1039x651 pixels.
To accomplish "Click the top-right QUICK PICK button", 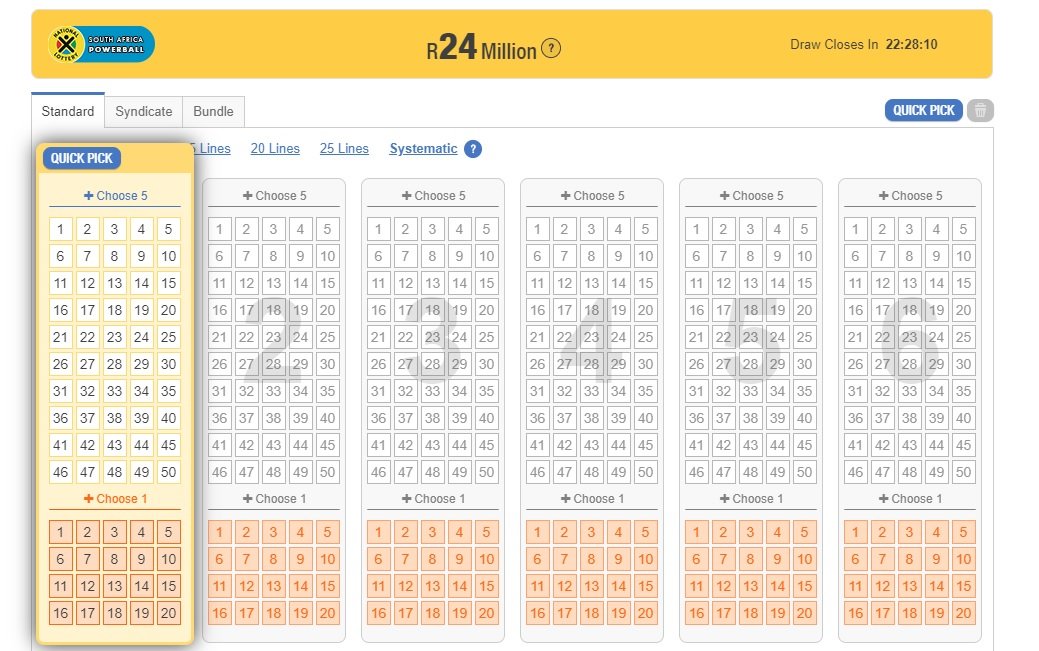I will pyautogui.click(x=923, y=110).
